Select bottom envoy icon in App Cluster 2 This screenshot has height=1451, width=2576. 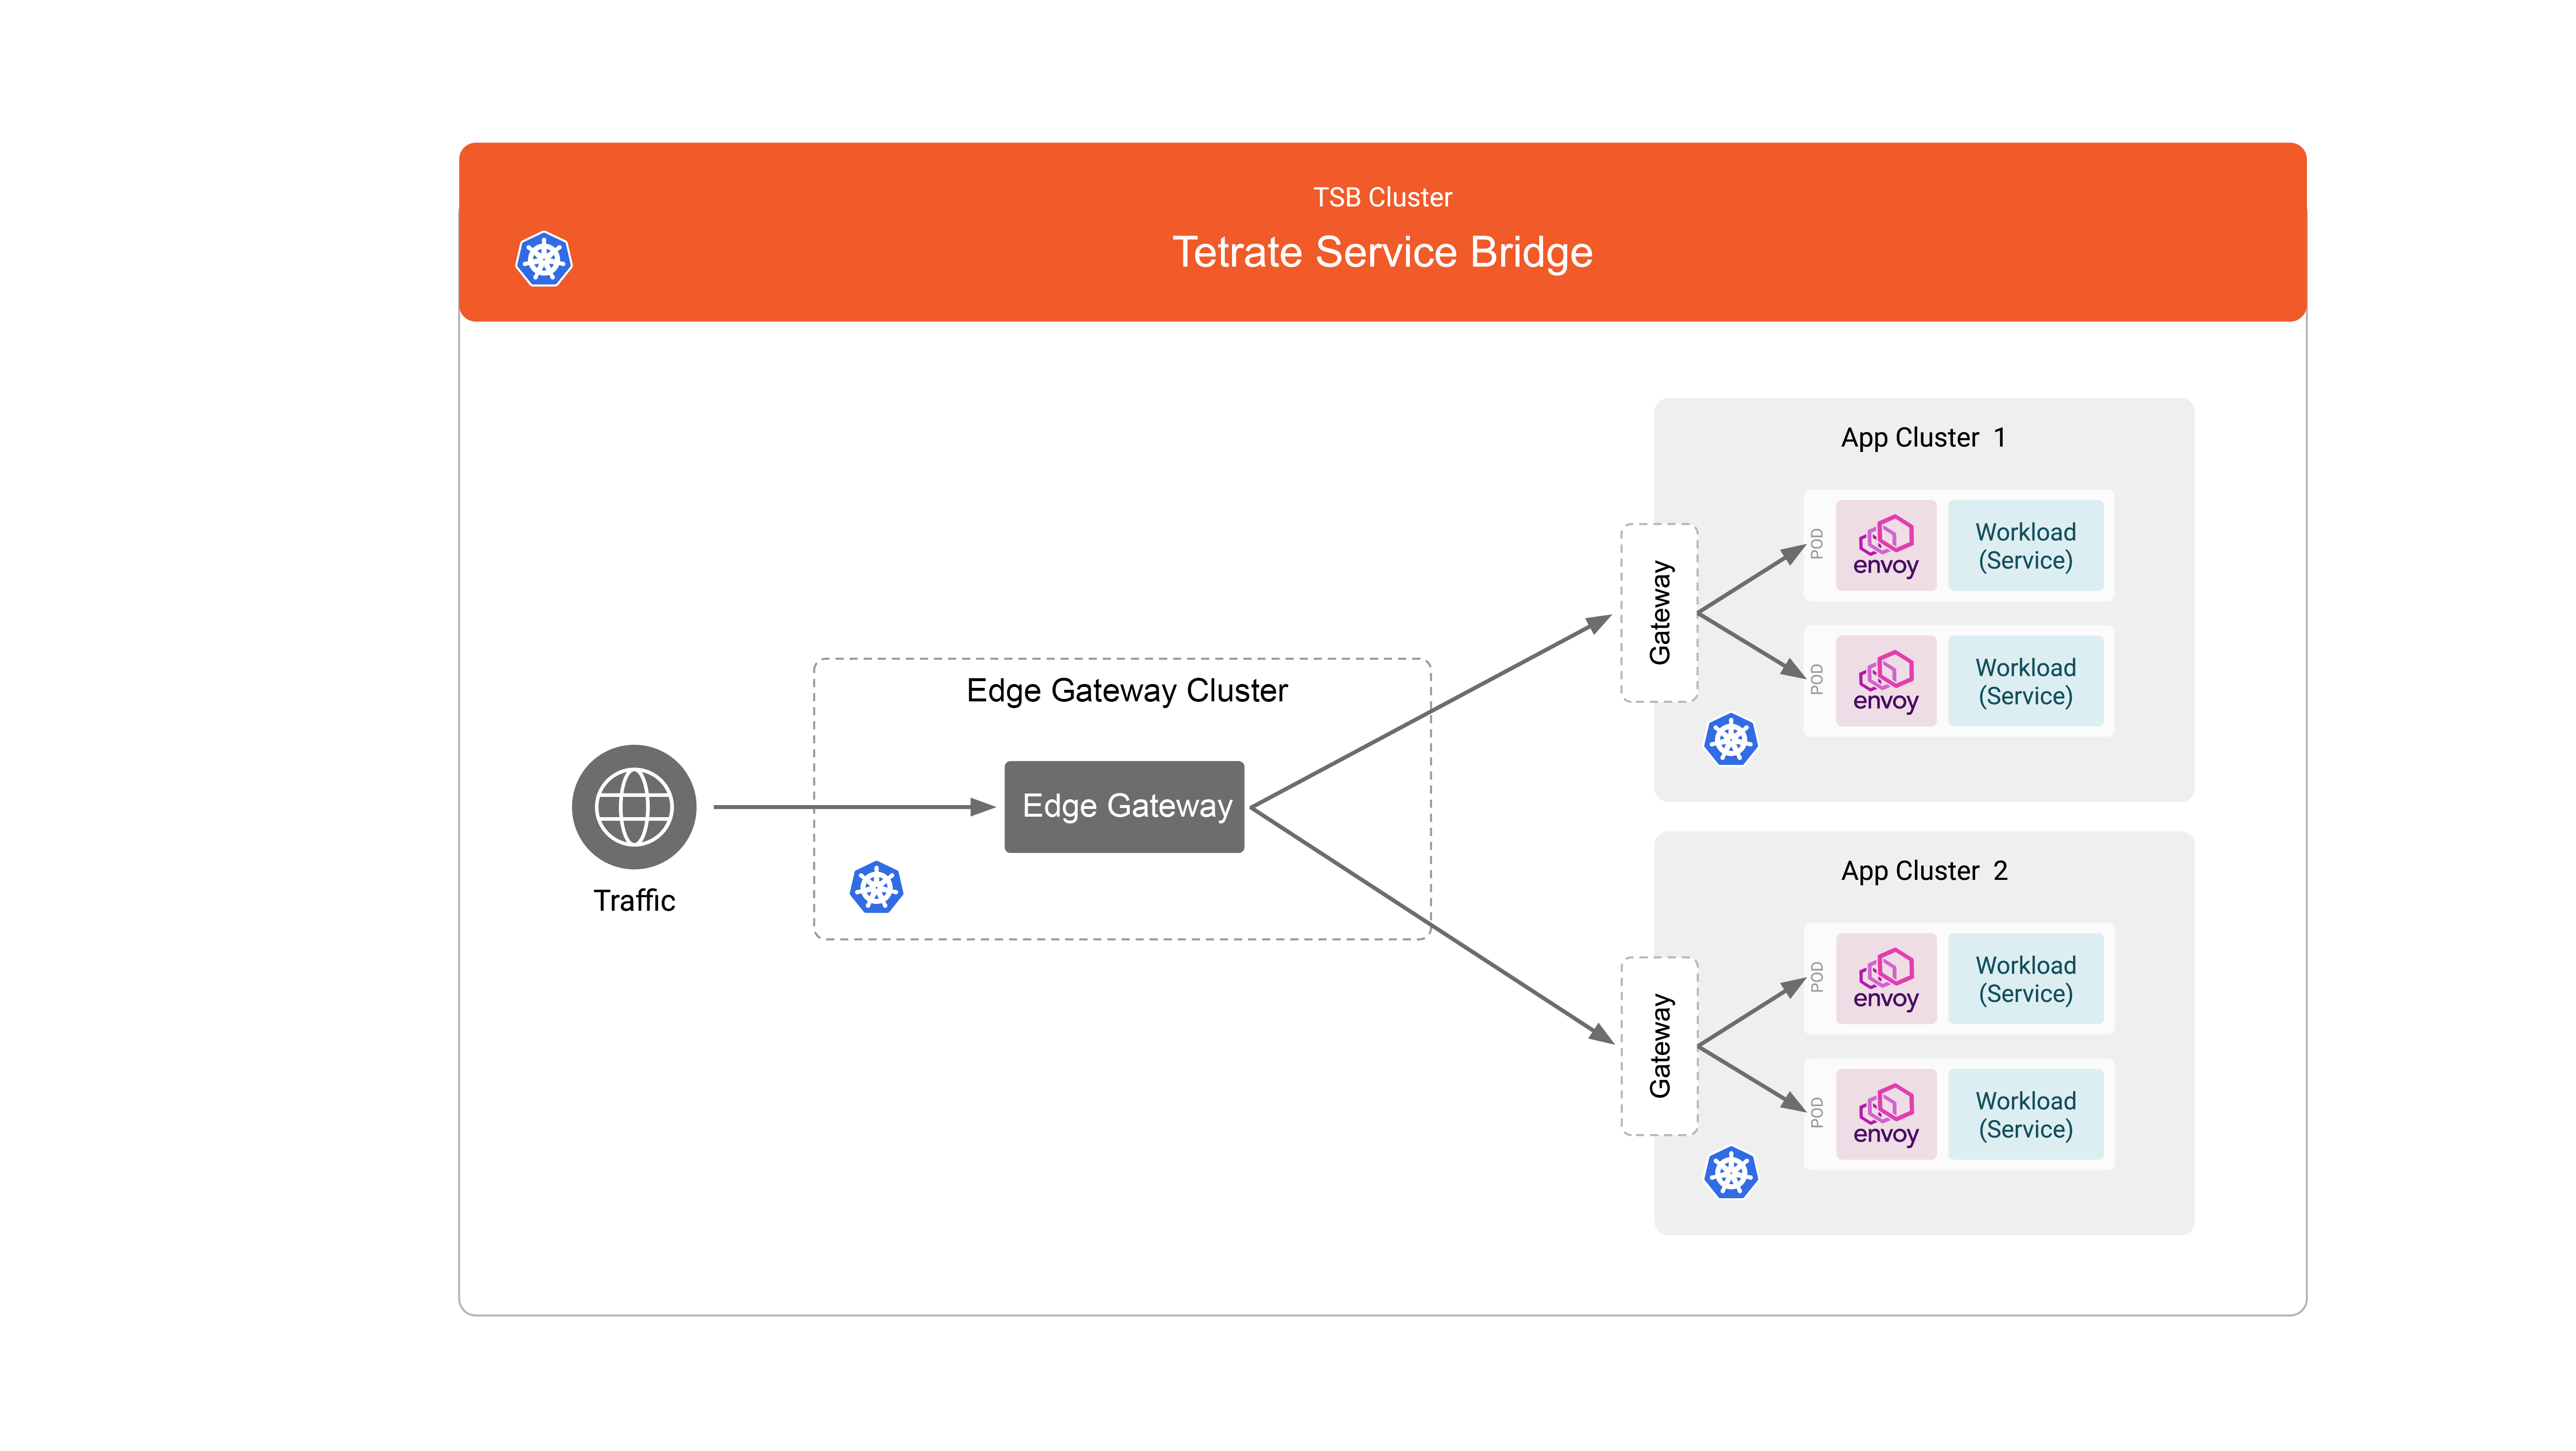[1886, 1115]
